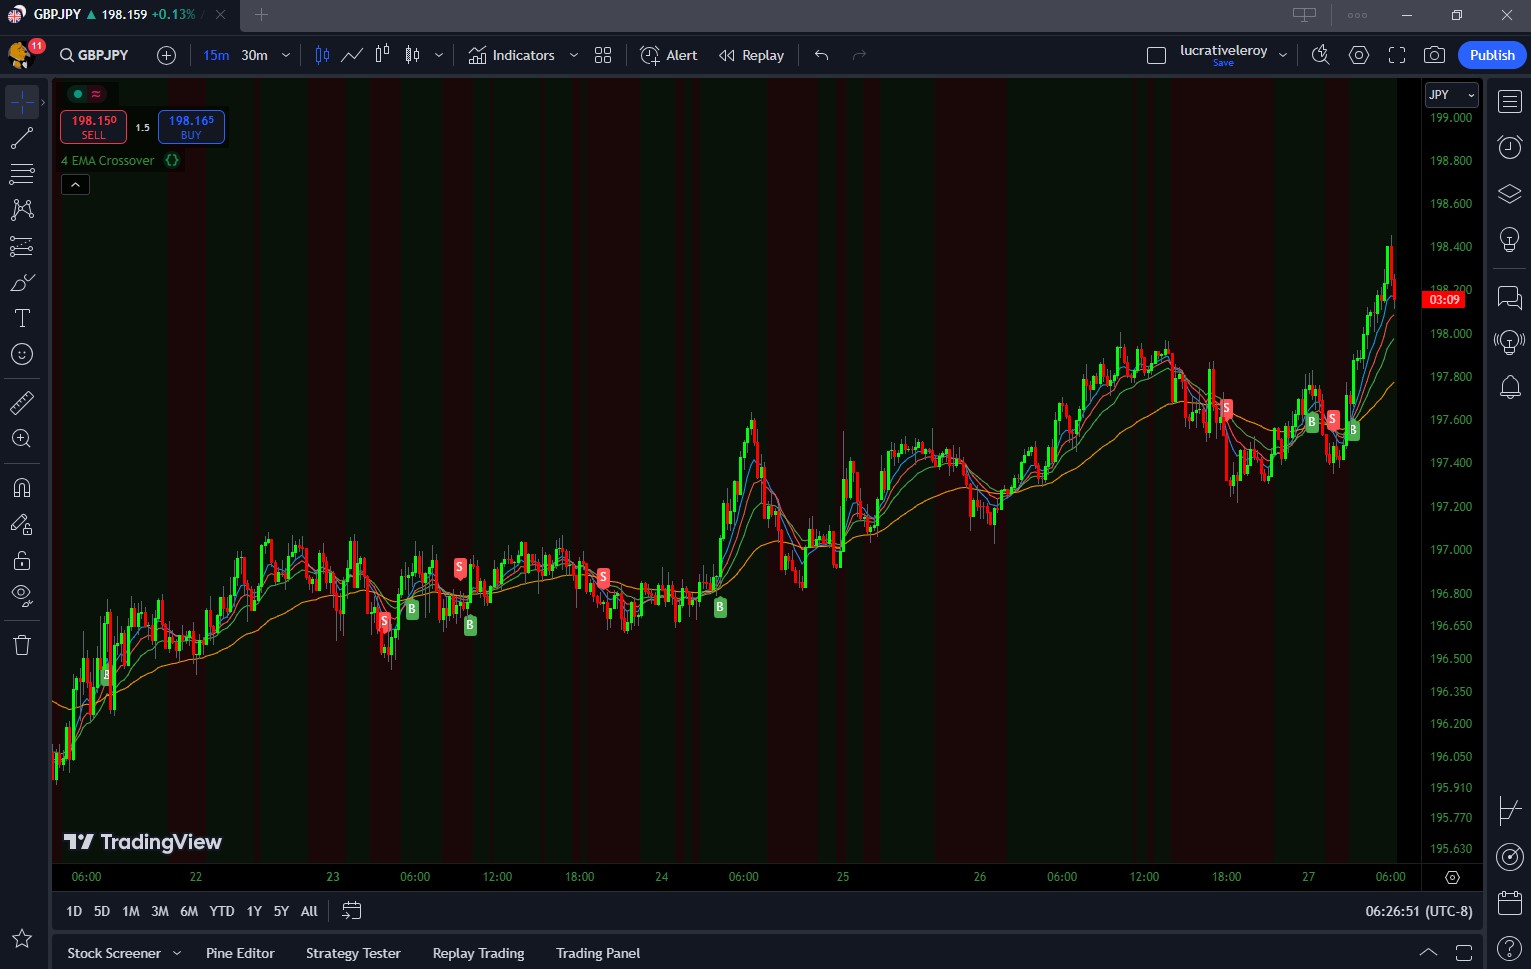Pick the ruler measure tool
Viewport: 1531px width, 969px height.
click(22, 403)
